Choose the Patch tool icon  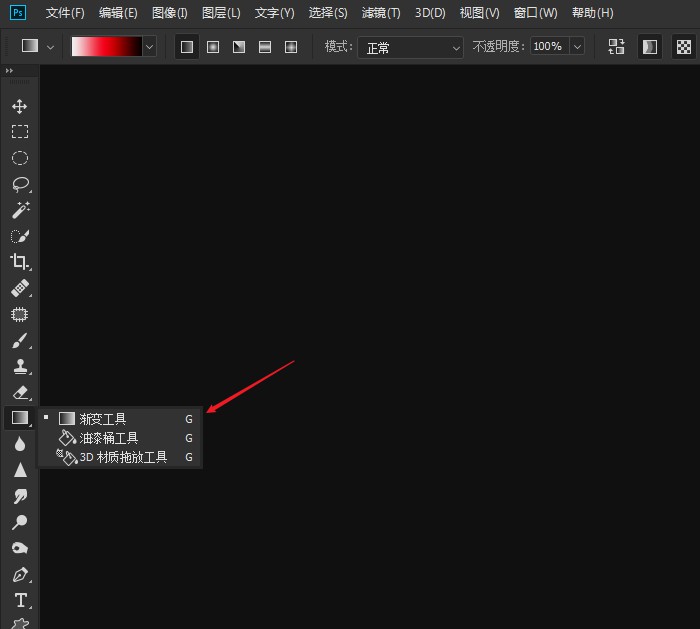pyautogui.click(x=20, y=314)
